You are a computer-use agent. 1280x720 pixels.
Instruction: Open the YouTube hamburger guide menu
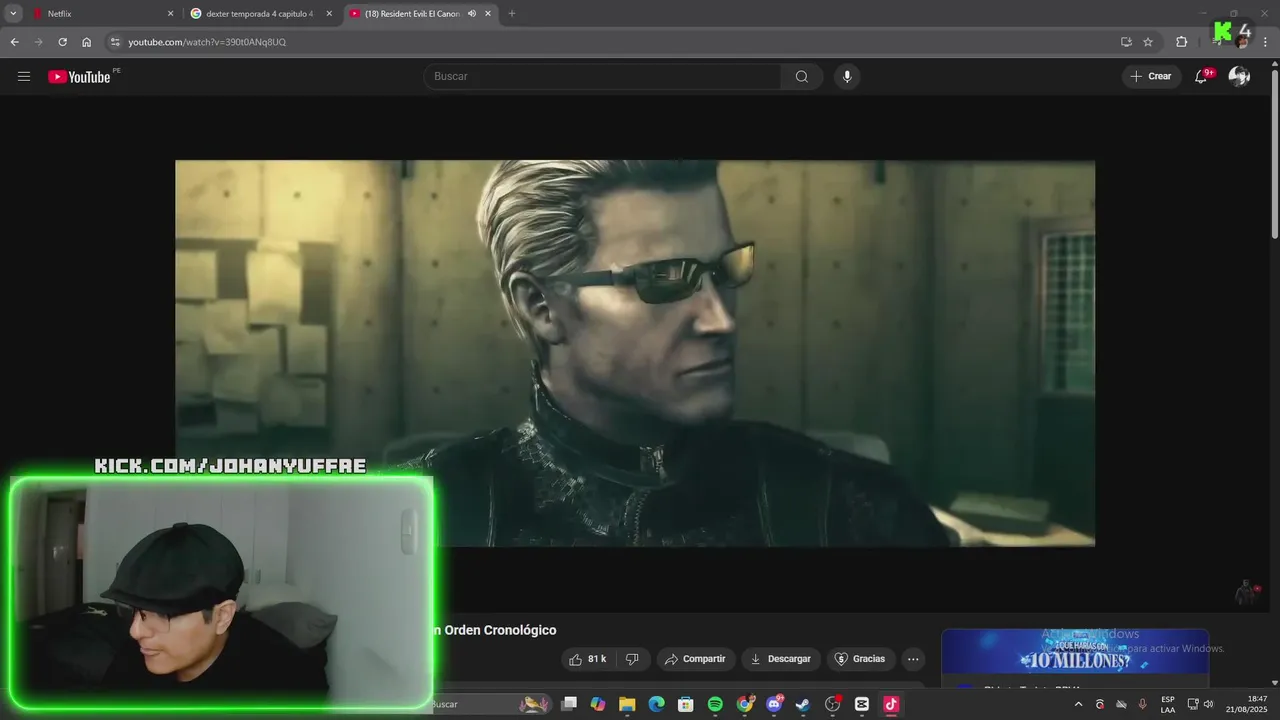(24, 76)
